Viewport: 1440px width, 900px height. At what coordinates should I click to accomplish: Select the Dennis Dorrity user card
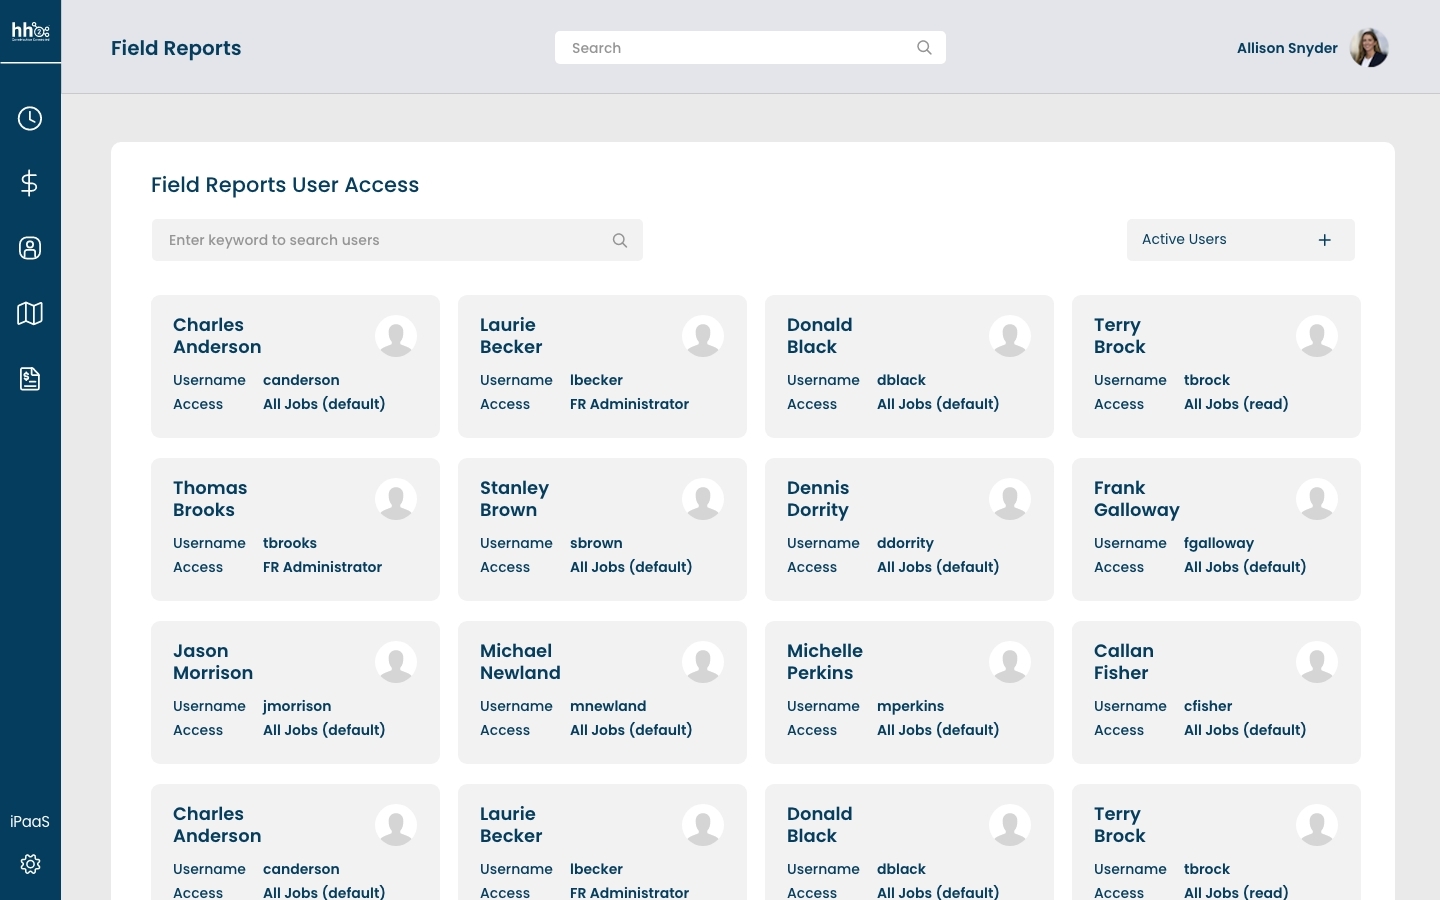(x=909, y=529)
